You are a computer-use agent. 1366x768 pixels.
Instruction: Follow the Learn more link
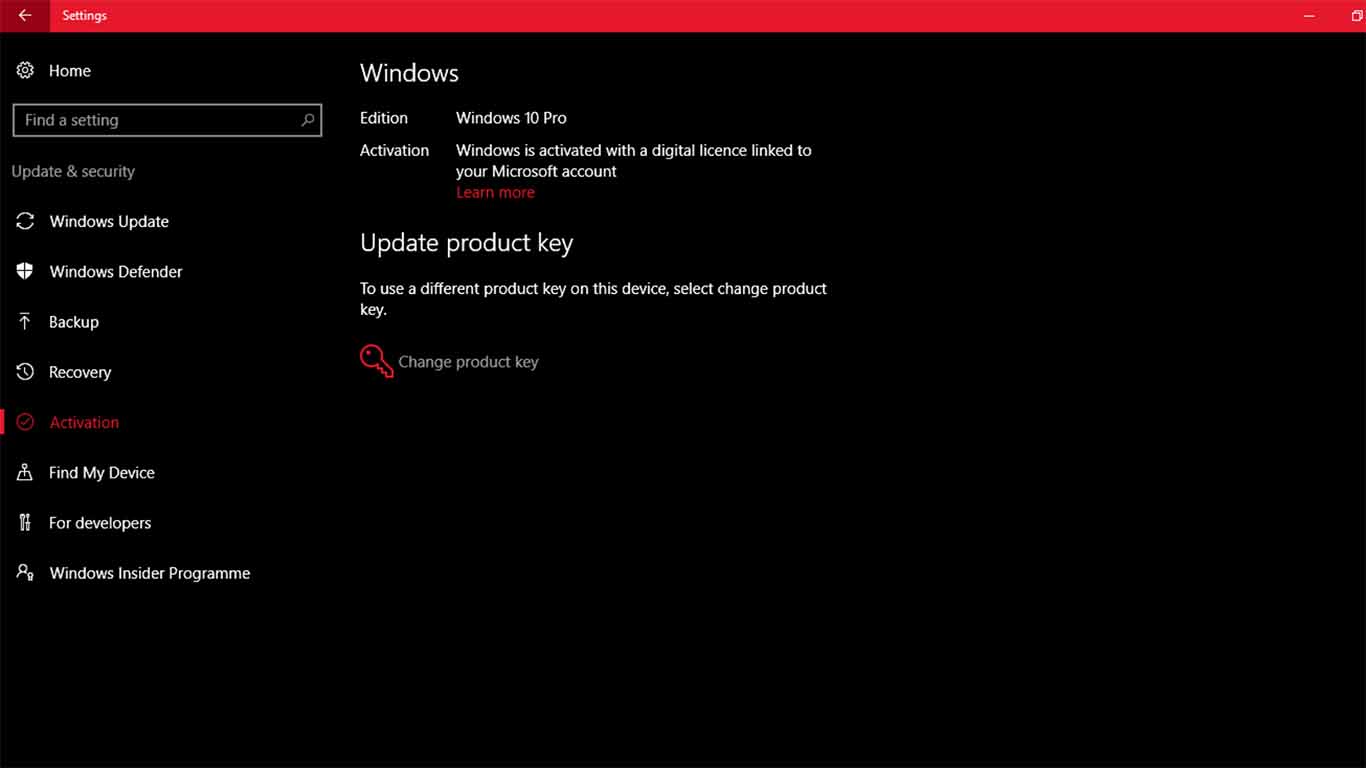click(495, 192)
